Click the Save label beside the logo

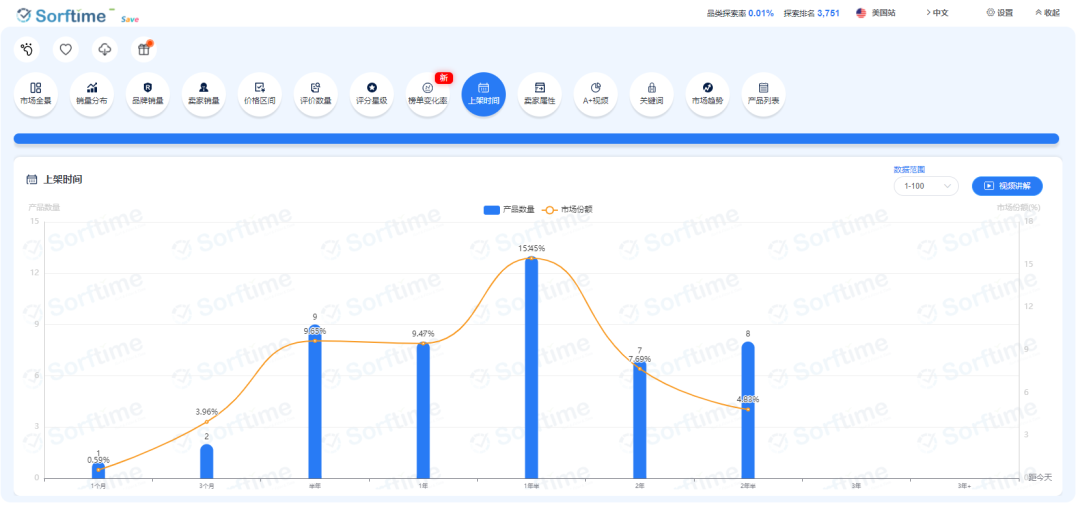(129, 19)
